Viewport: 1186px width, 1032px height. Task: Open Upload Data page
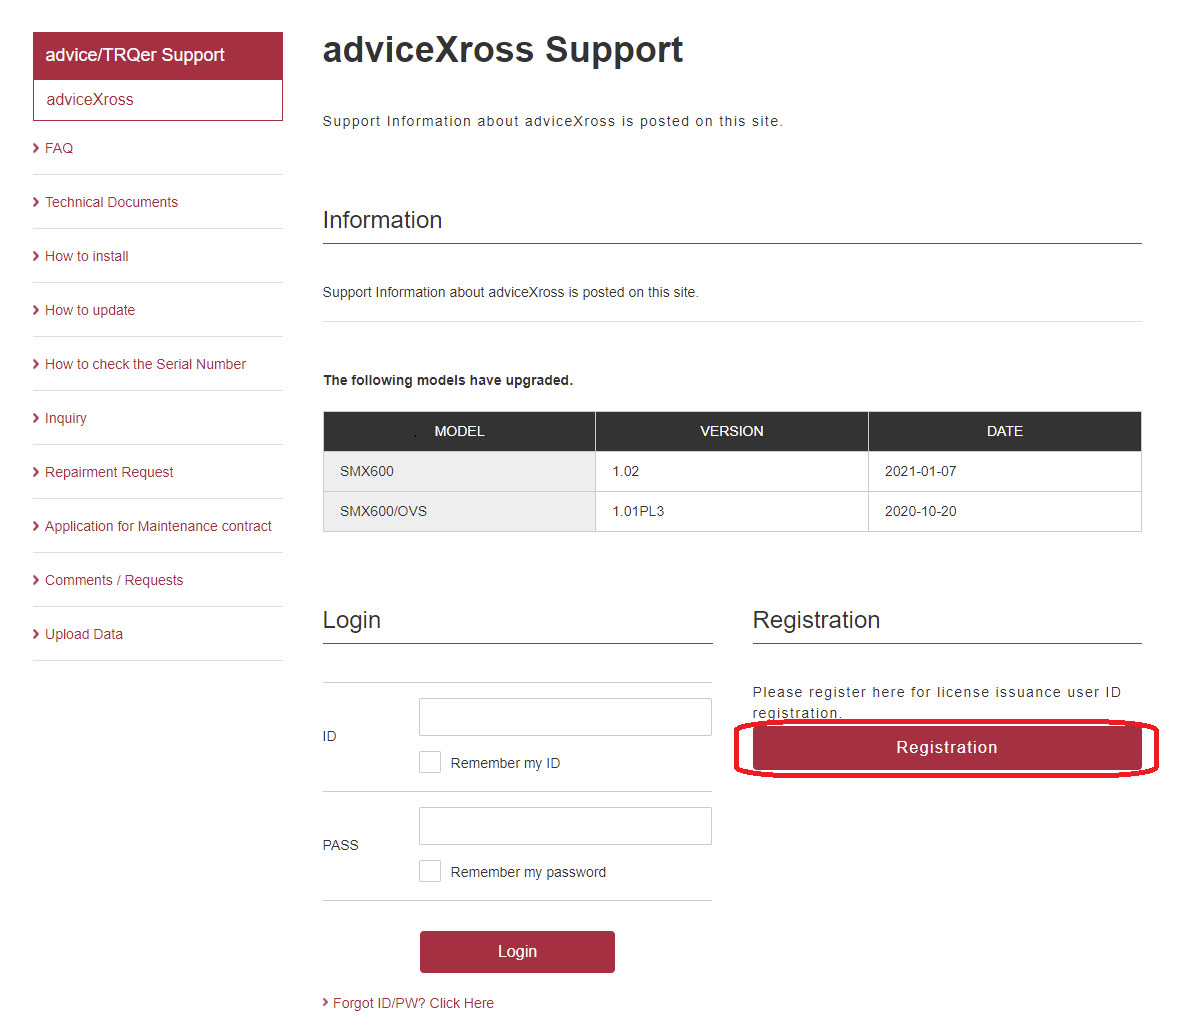(x=83, y=634)
